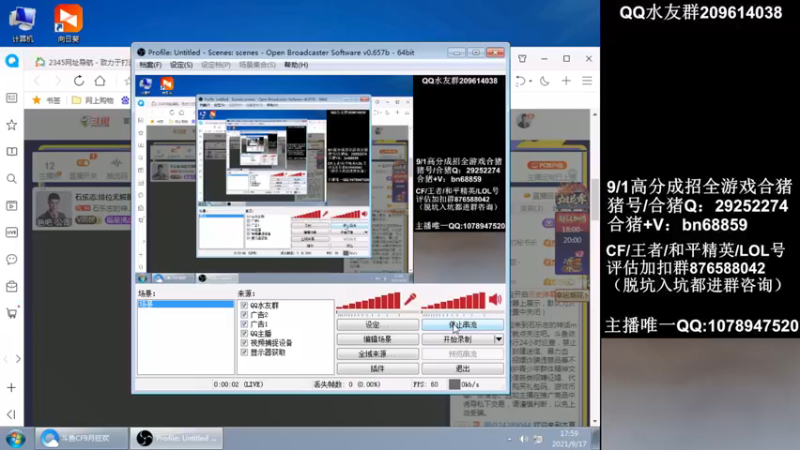This screenshot has height=450, width=800.
Task: Toggle the QQ水友群 source checkbox
Action: (x=244, y=305)
